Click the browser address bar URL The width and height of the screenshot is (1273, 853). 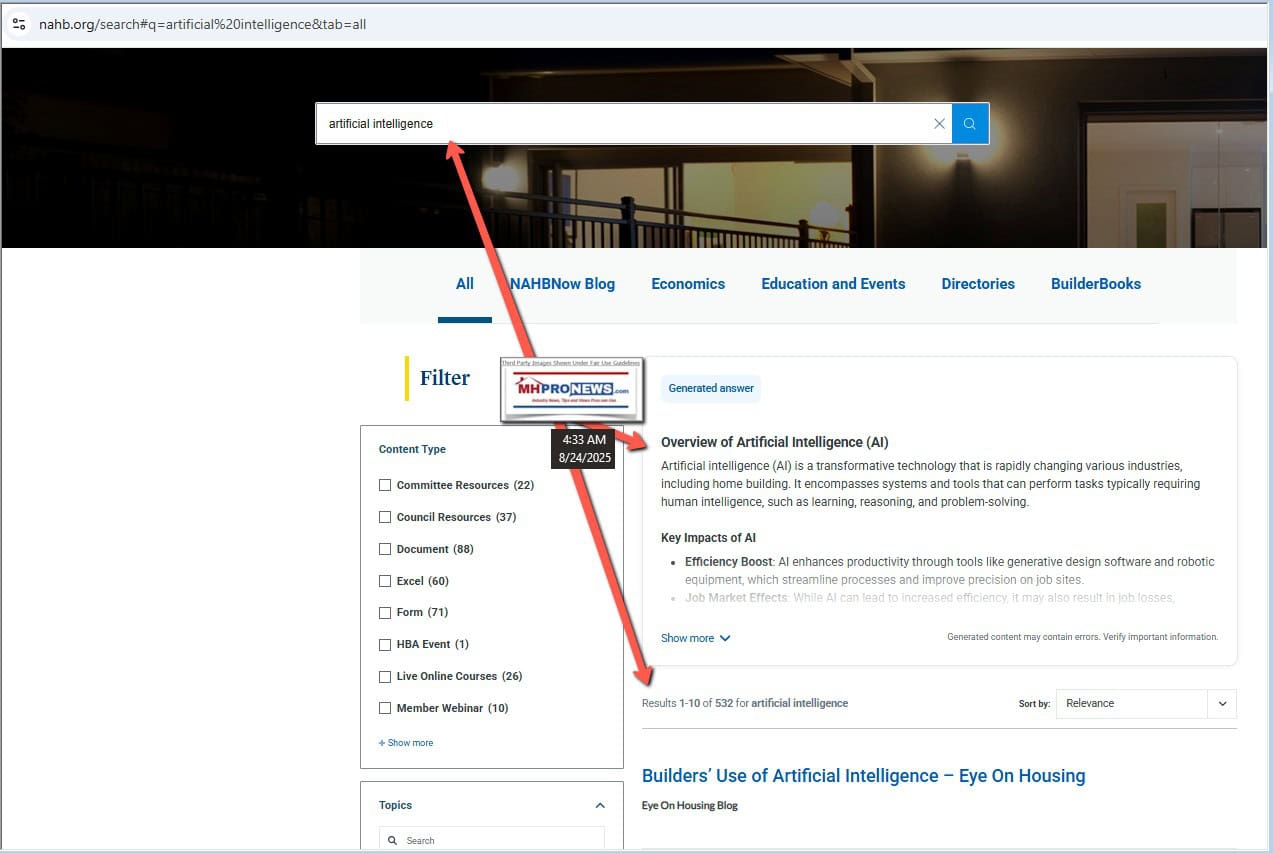tap(202, 24)
